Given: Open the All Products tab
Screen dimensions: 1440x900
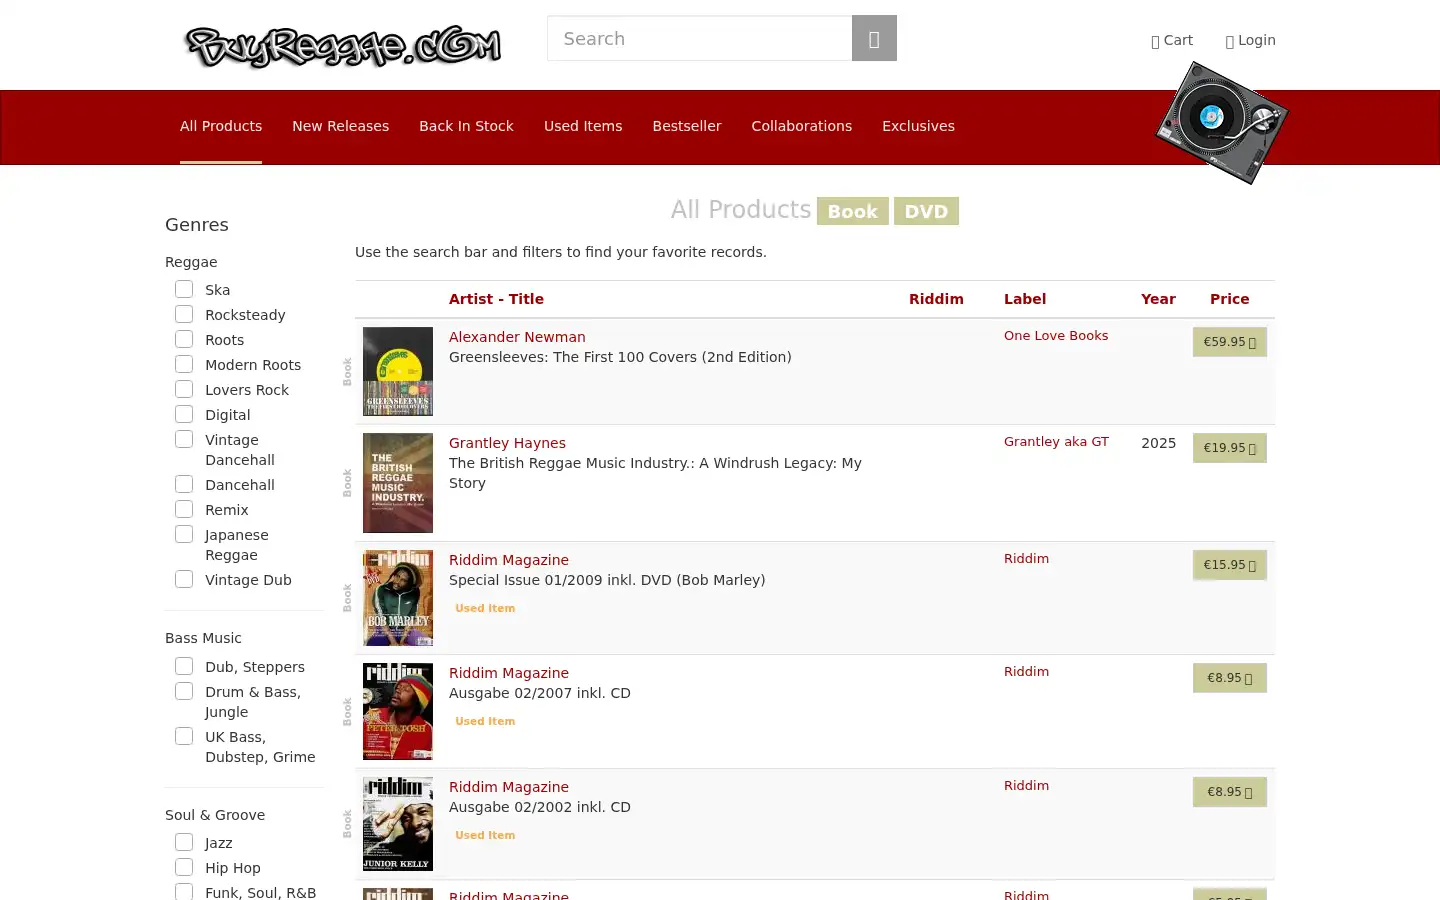Looking at the screenshot, I should pyautogui.click(x=221, y=126).
